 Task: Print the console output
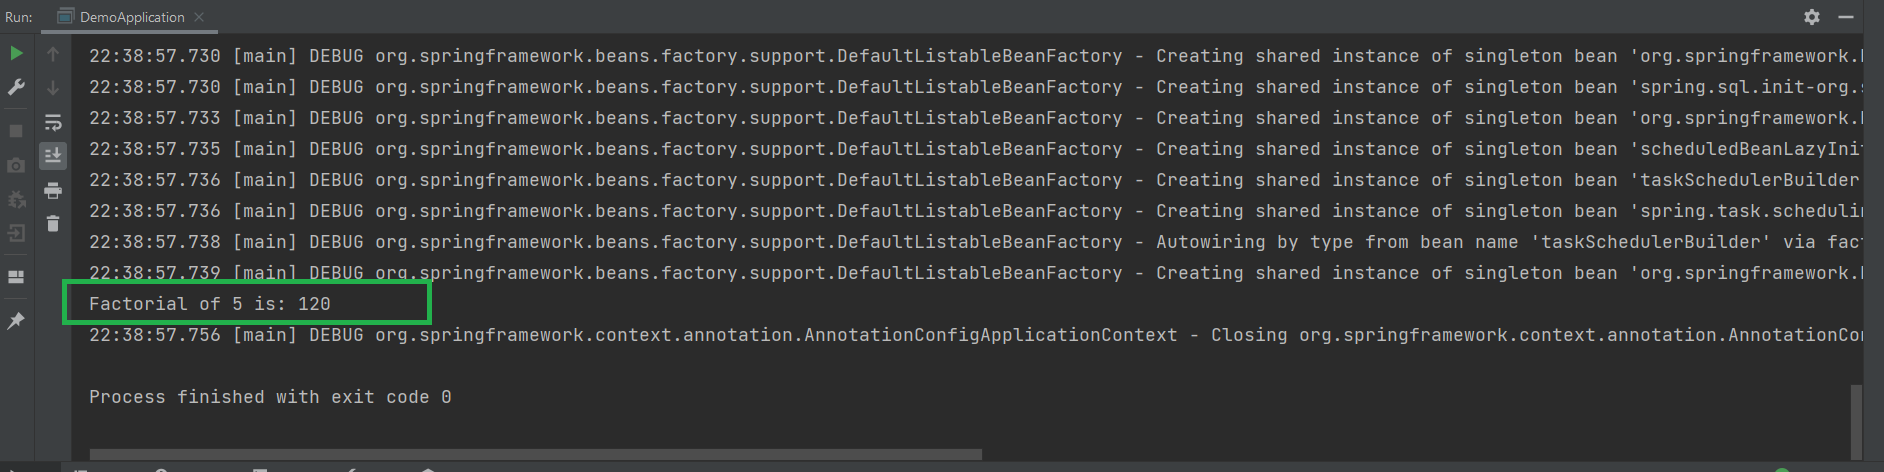[x=53, y=190]
